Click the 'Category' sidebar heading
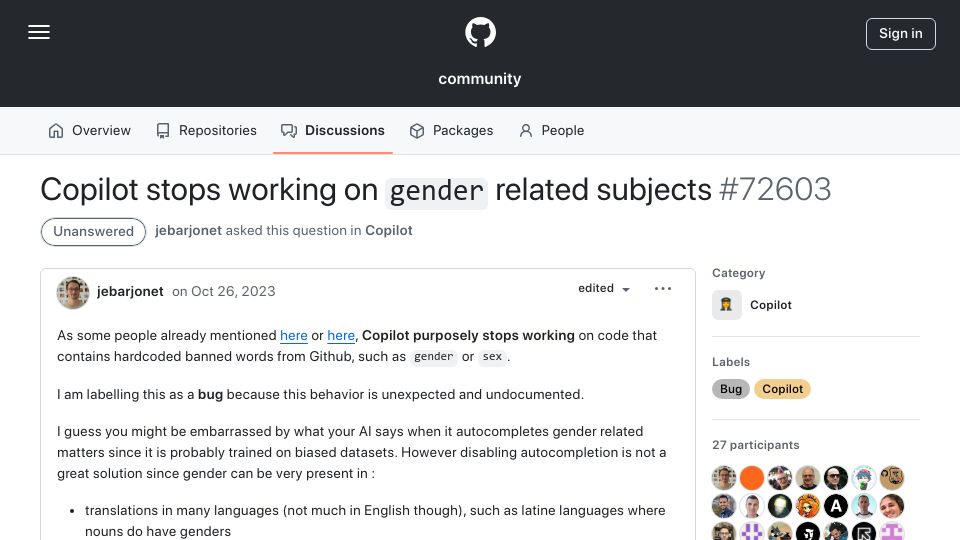This screenshot has height=540, width=960. click(738, 273)
